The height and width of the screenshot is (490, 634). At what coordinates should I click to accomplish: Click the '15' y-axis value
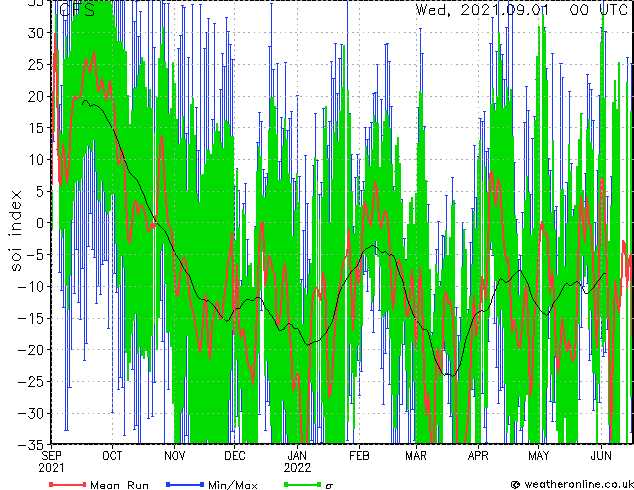[36, 128]
